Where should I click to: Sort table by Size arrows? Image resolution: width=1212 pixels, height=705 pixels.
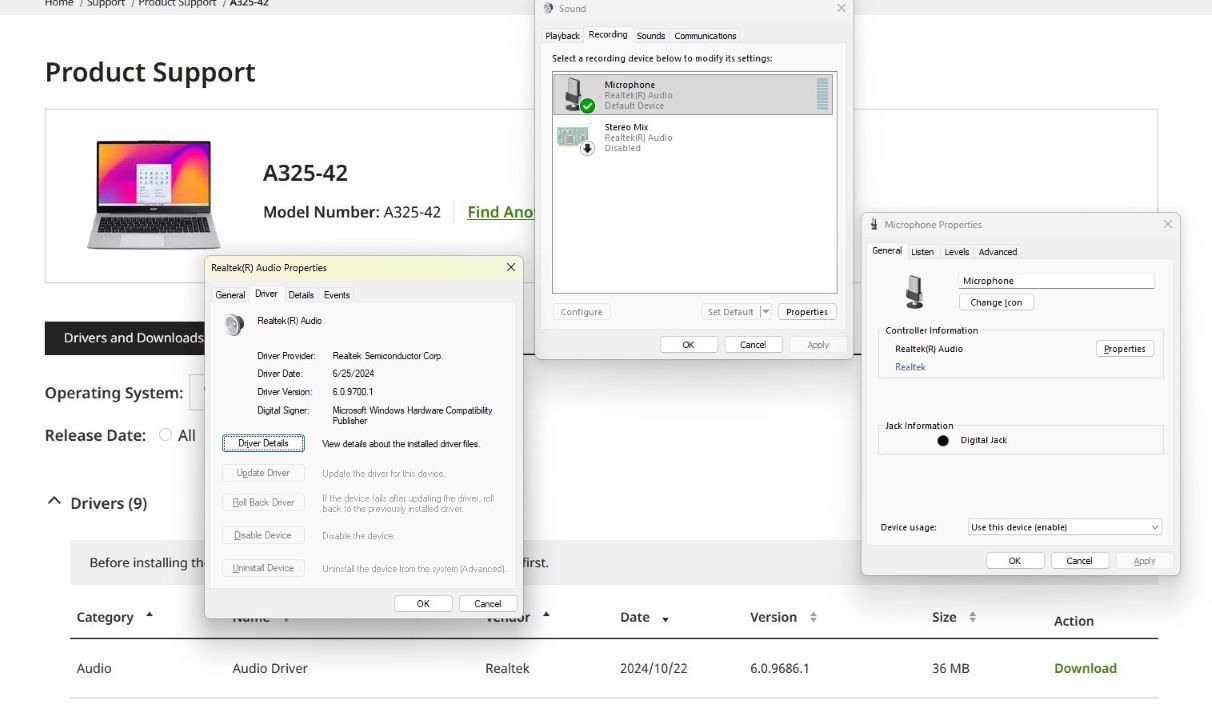[x=972, y=617]
